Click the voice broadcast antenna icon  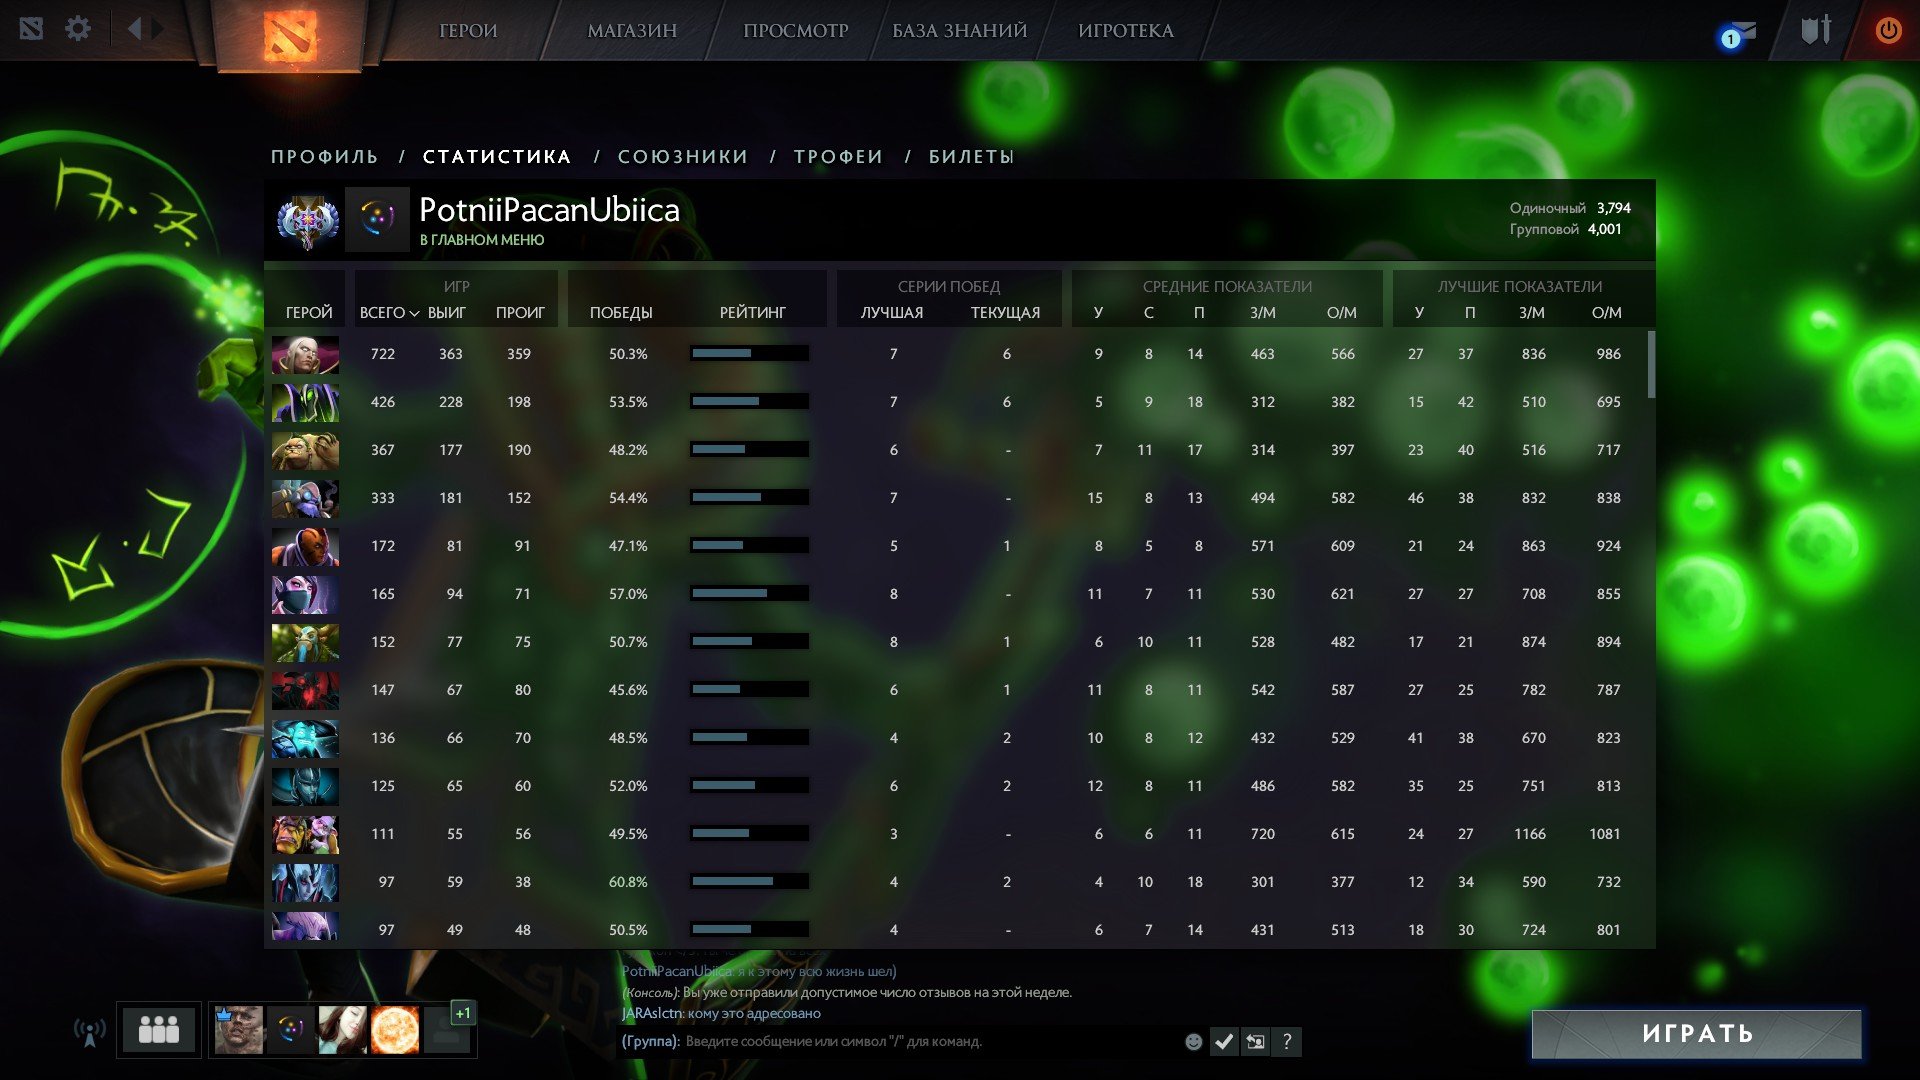(x=90, y=1031)
